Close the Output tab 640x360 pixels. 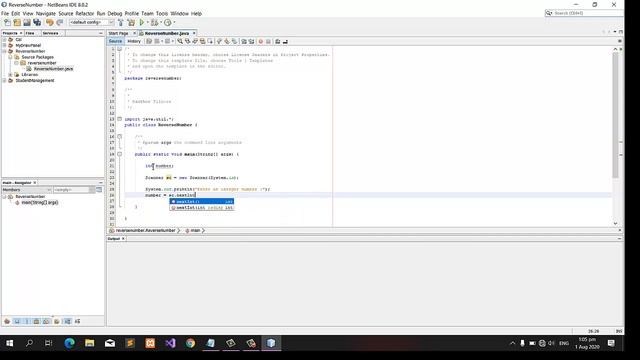click(x=123, y=239)
